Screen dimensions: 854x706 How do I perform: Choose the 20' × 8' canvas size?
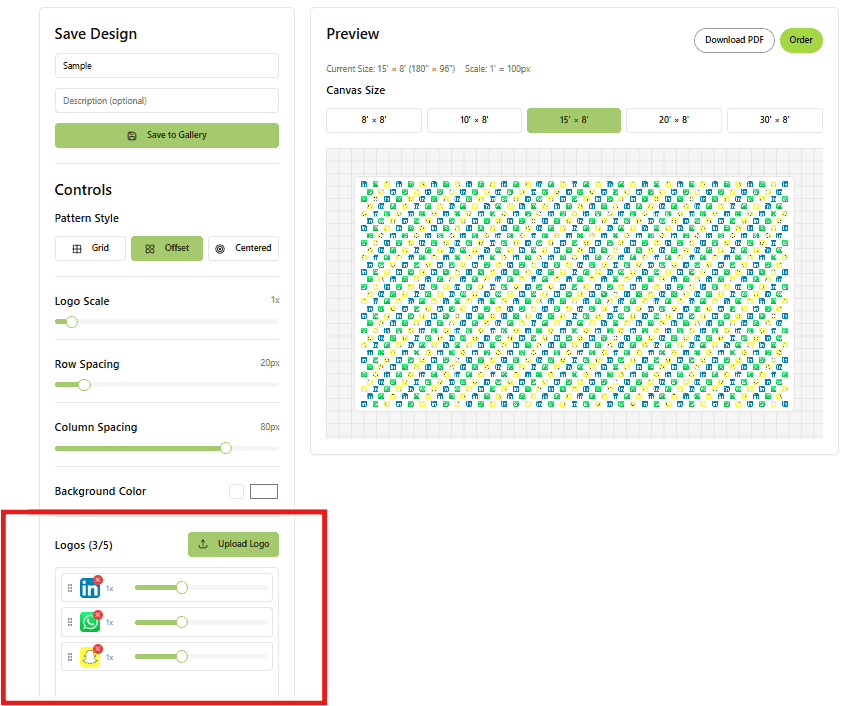[x=674, y=120]
